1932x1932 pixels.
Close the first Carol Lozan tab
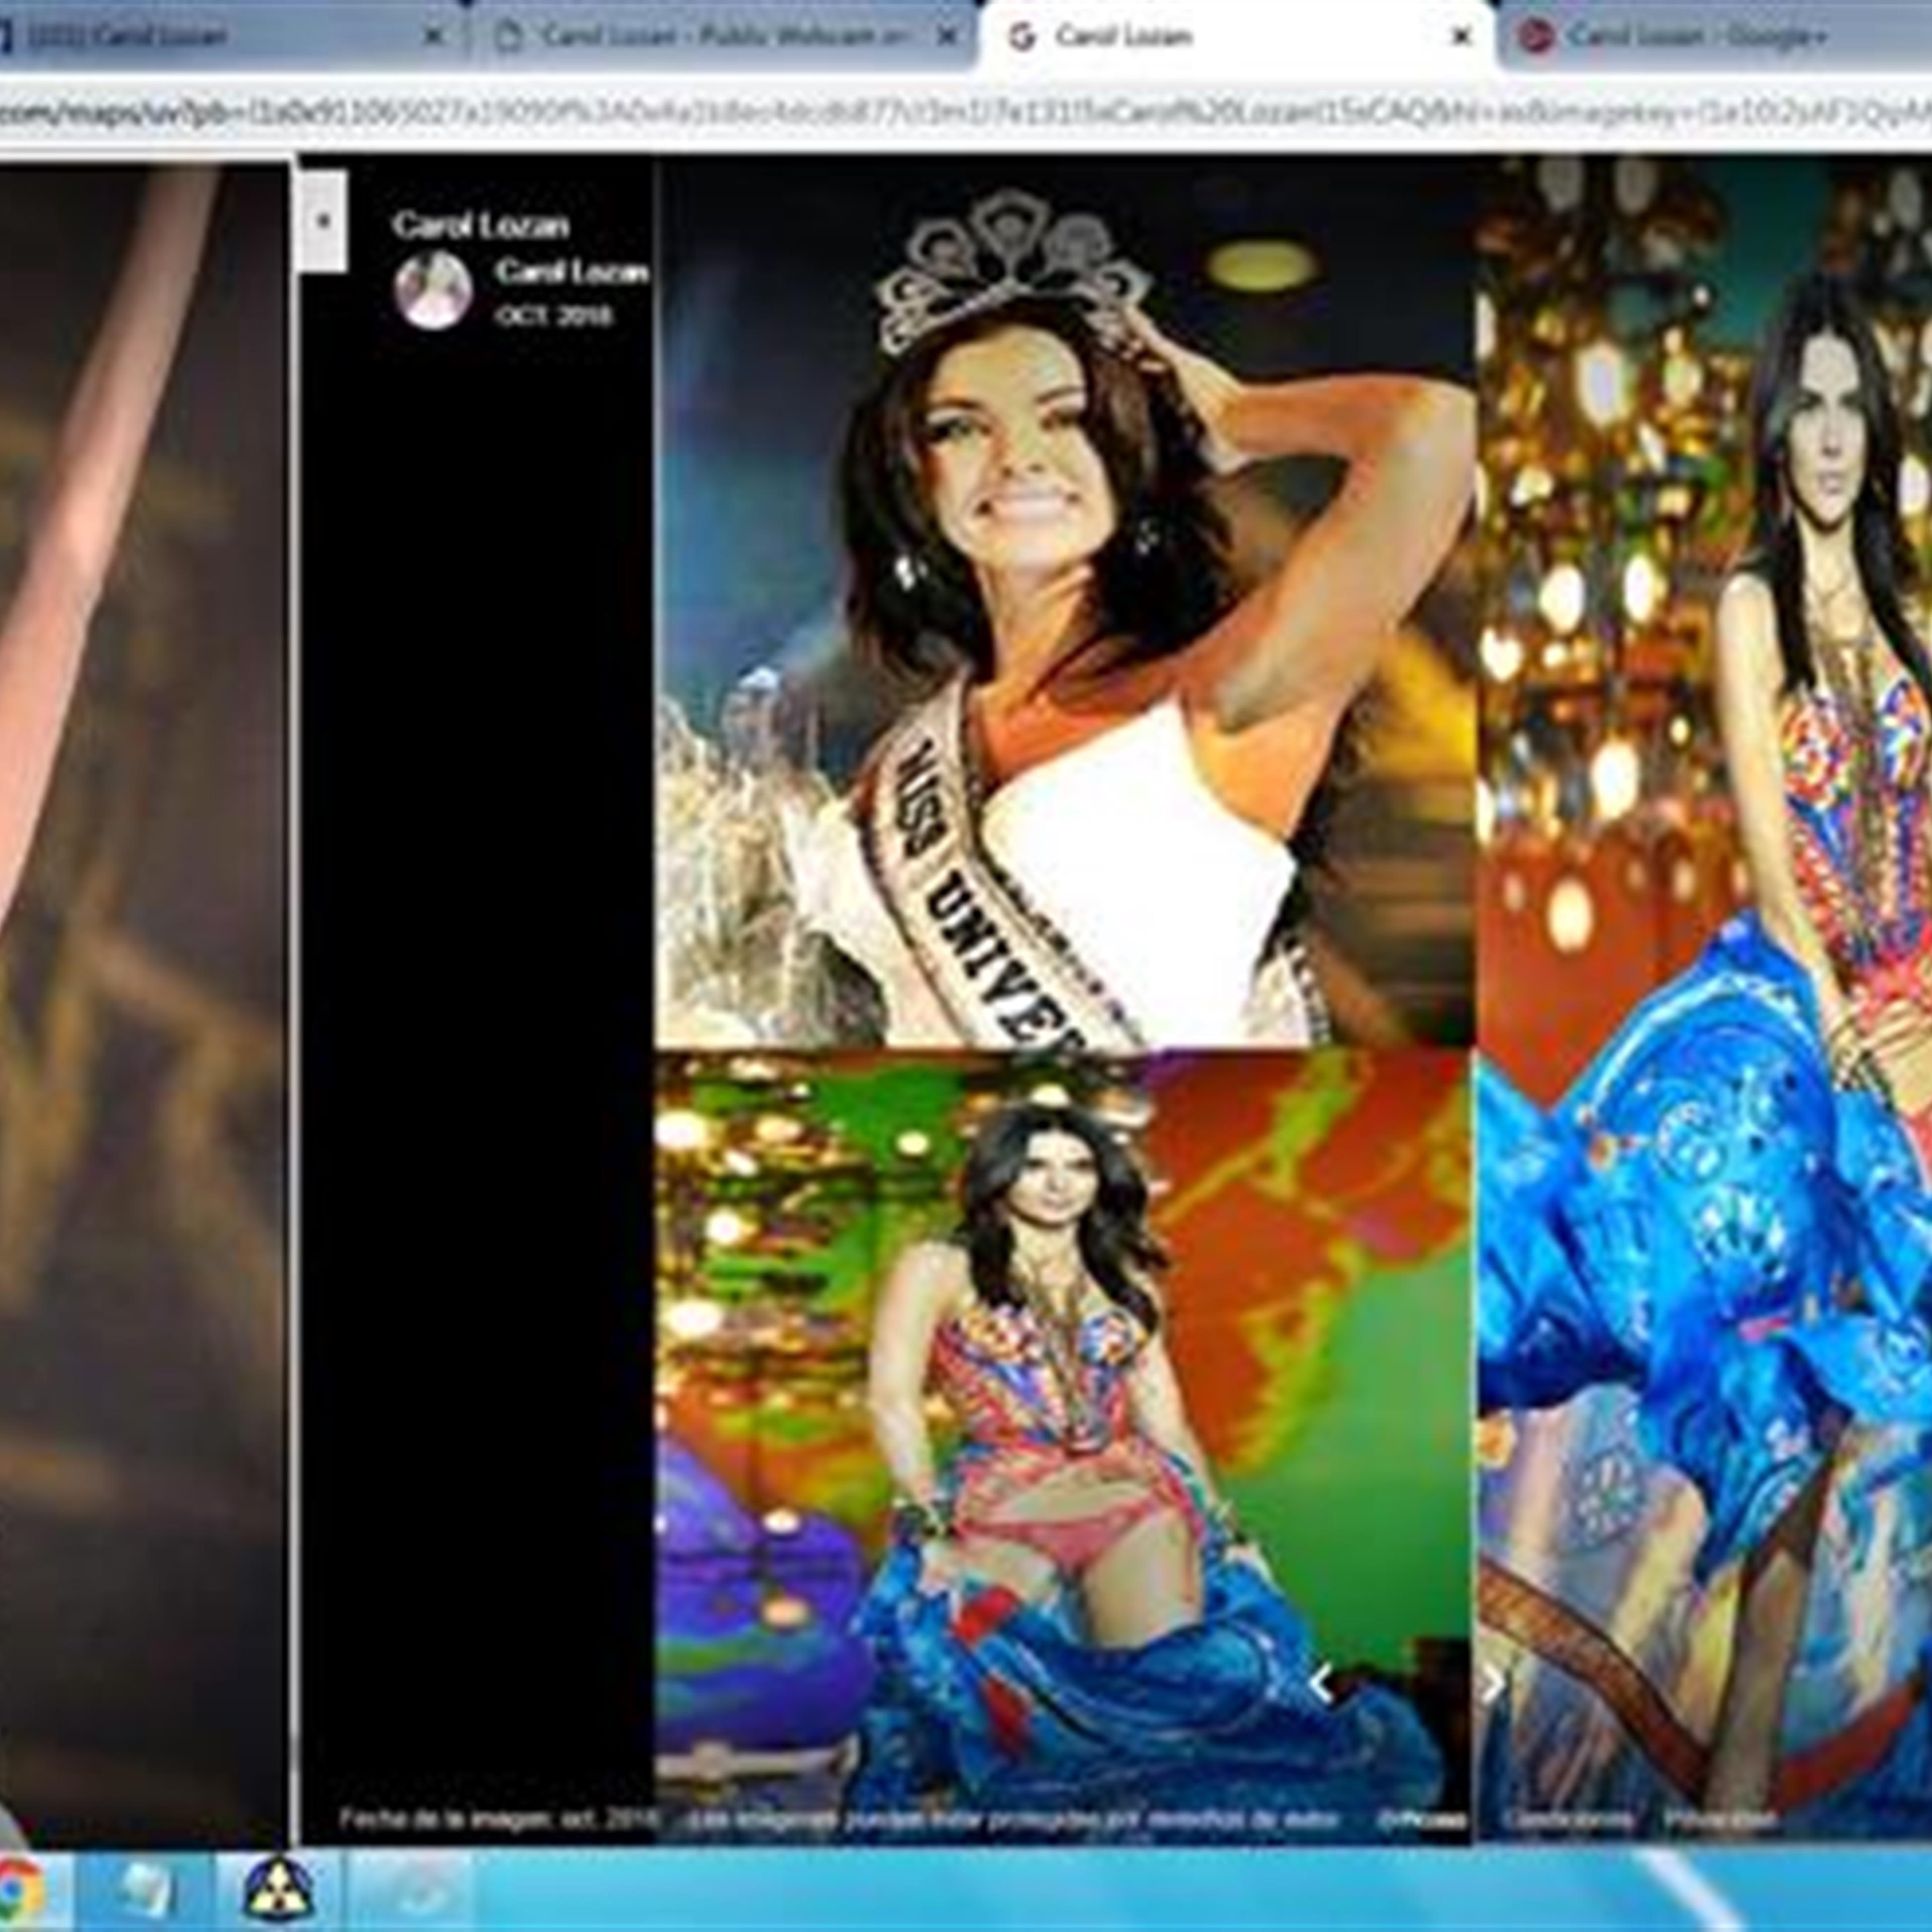pyautogui.click(x=433, y=37)
